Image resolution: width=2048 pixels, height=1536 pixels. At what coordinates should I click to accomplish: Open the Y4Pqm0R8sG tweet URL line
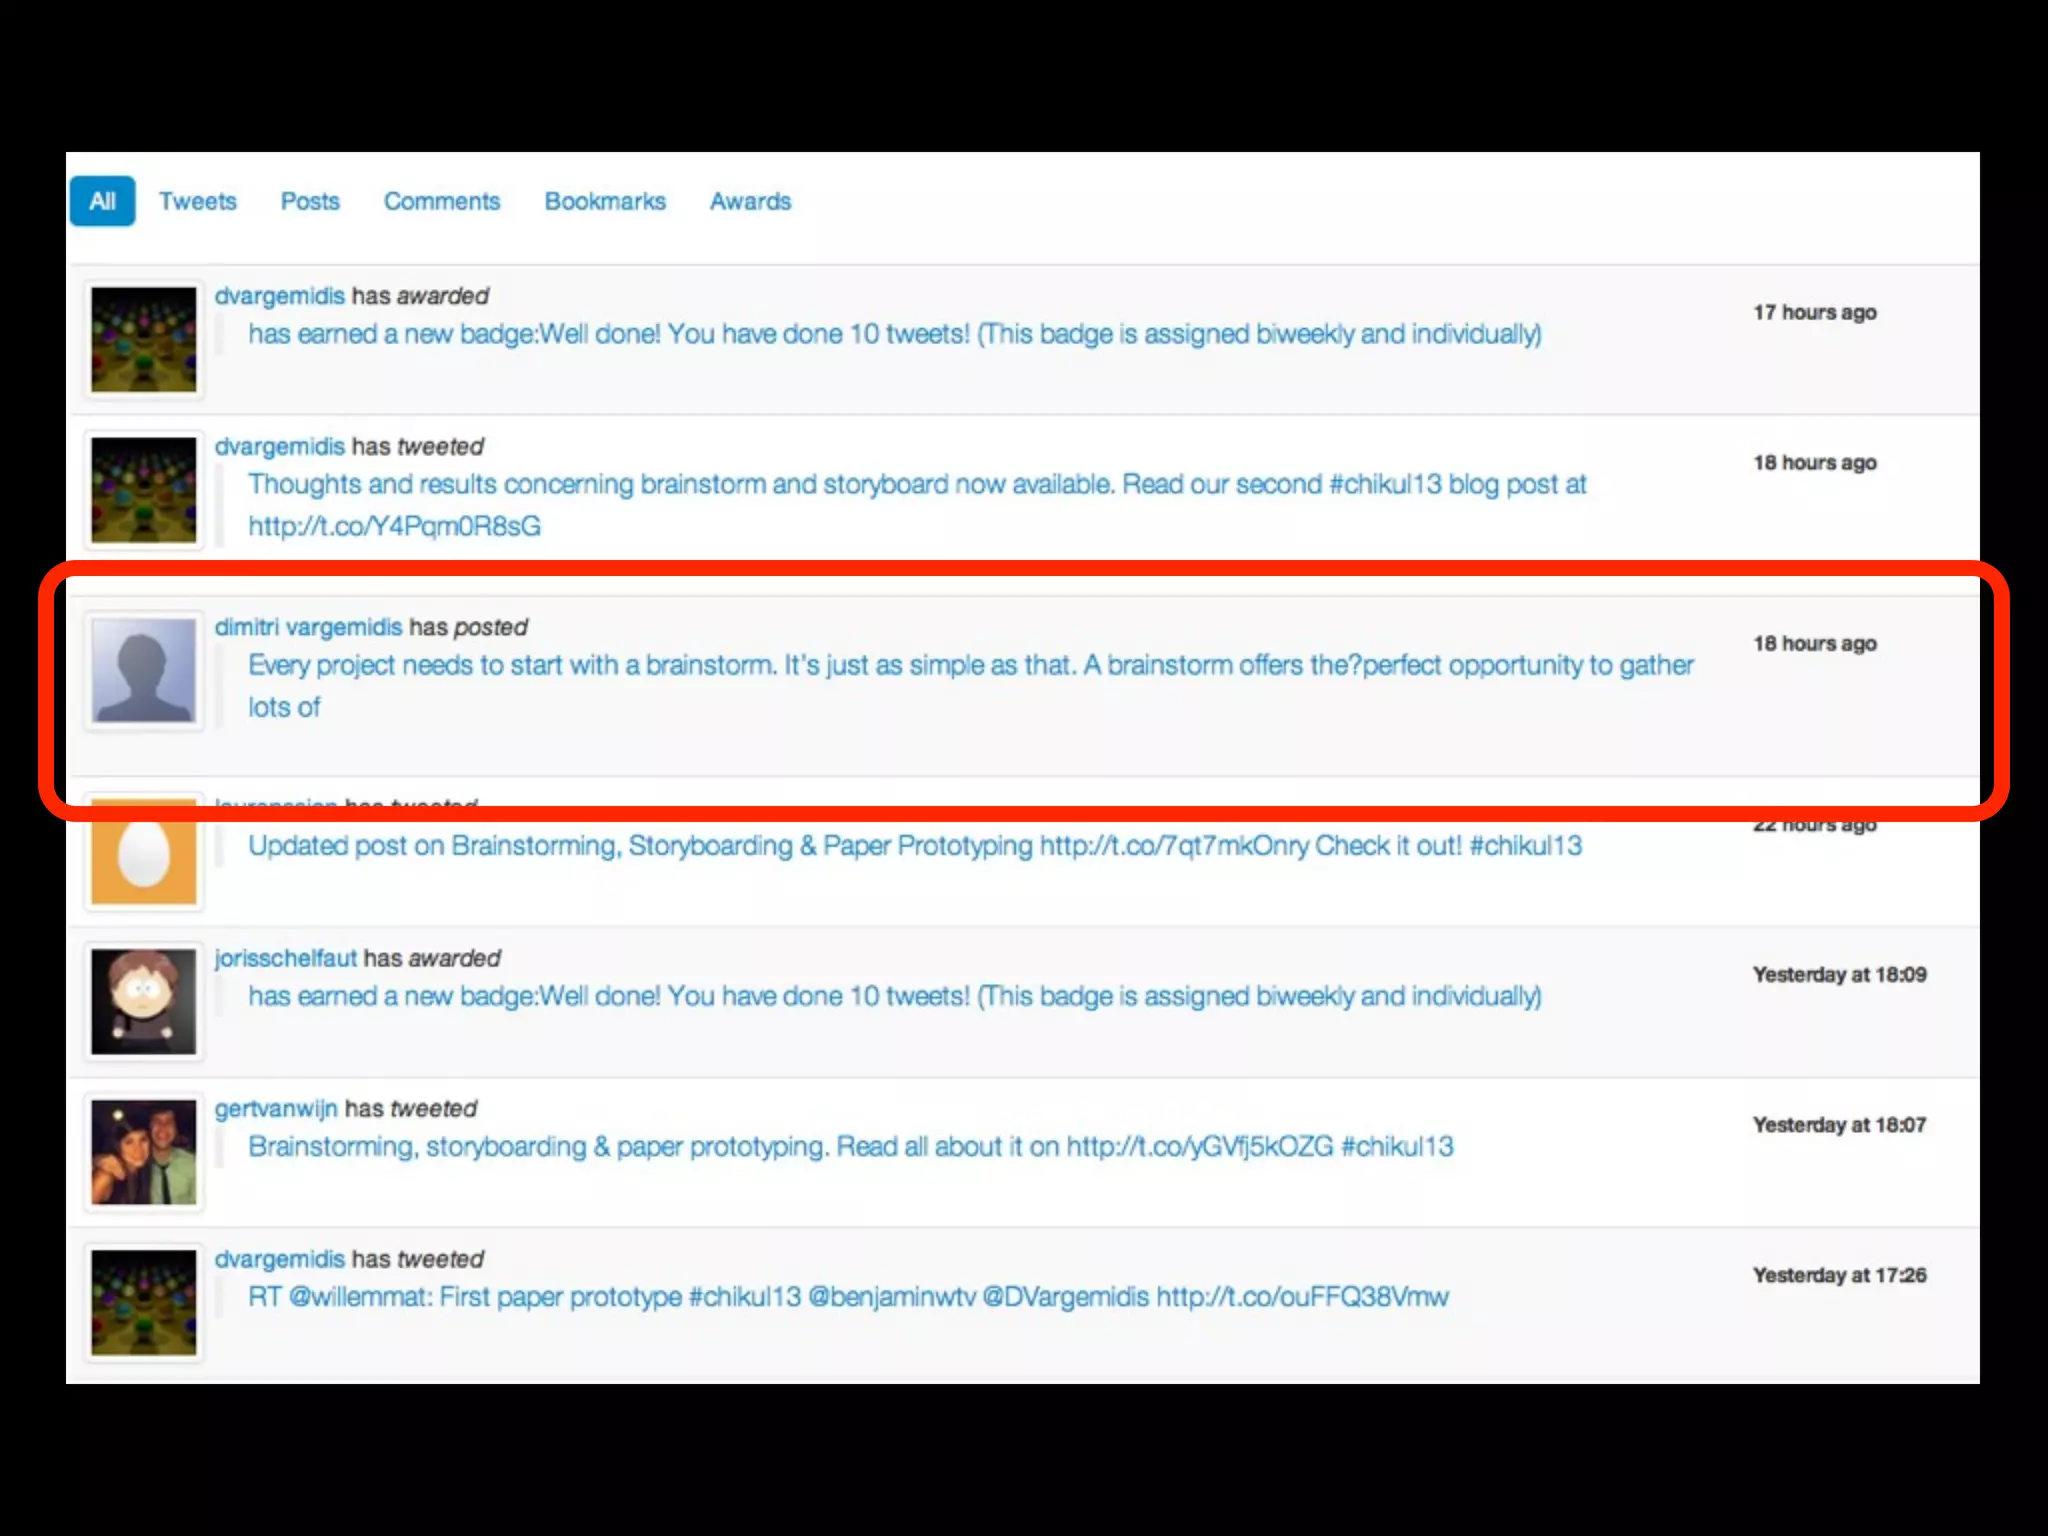394,526
